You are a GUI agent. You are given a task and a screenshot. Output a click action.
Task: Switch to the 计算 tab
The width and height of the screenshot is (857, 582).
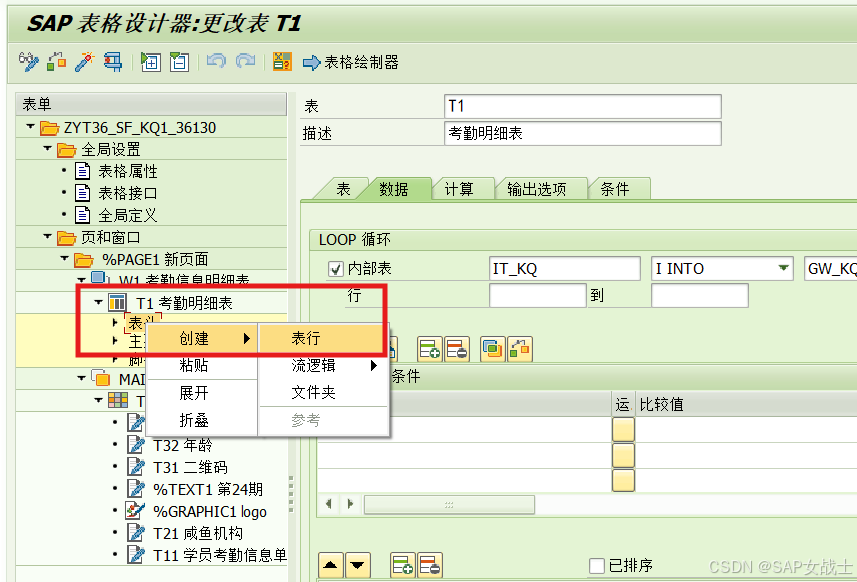click(x=459, y=189)
